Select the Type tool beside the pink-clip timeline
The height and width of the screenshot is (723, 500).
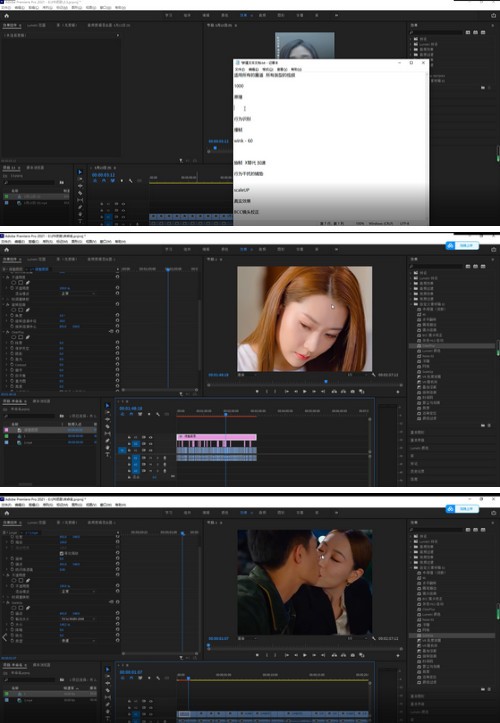click(x=107, y=455)
